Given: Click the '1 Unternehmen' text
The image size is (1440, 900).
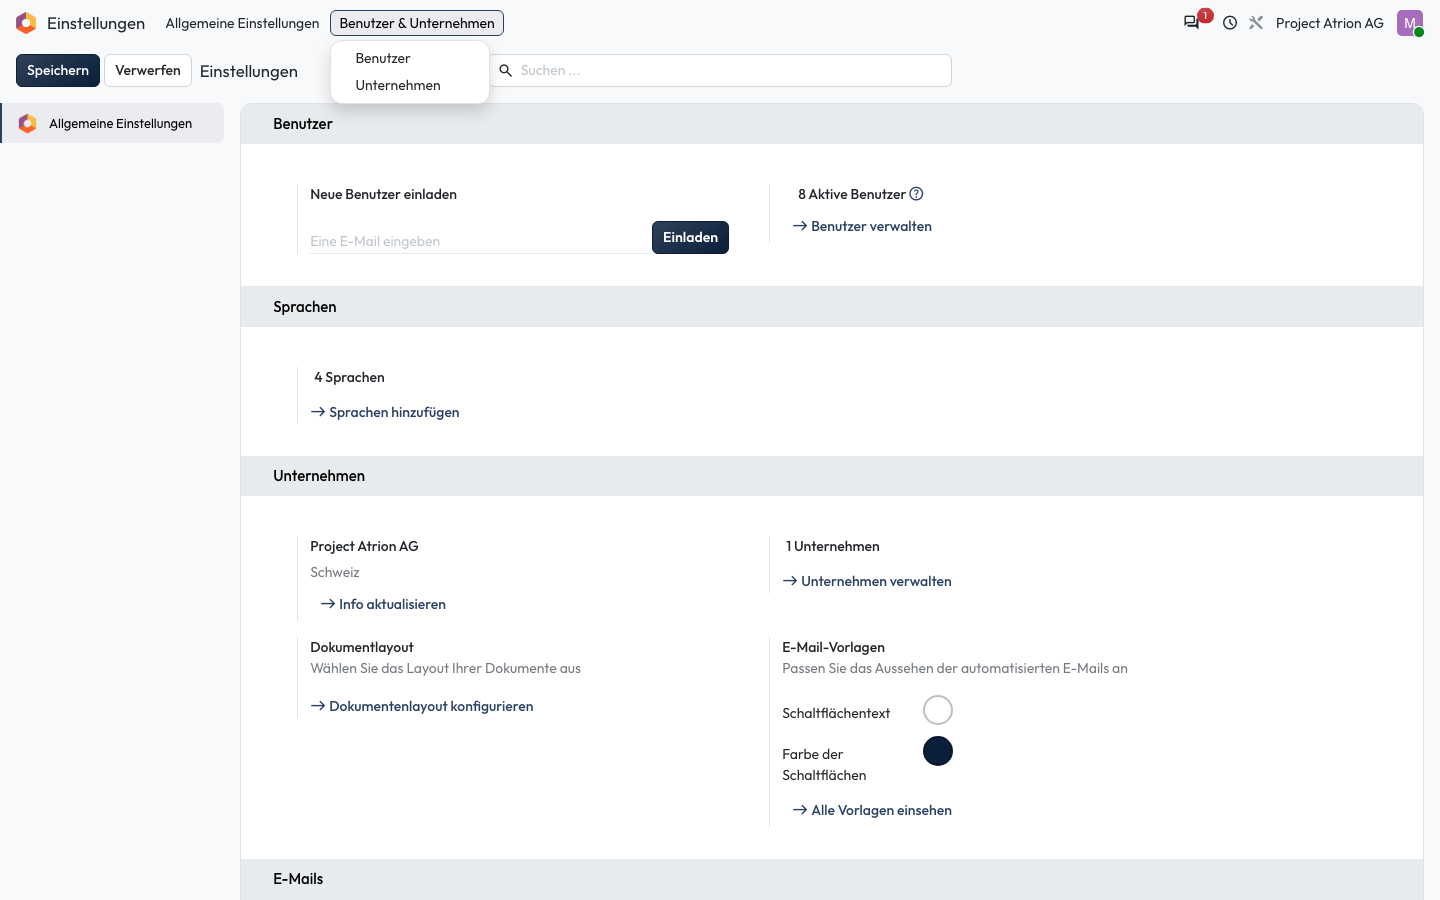Looking at the screenshot, I should 832,546.
